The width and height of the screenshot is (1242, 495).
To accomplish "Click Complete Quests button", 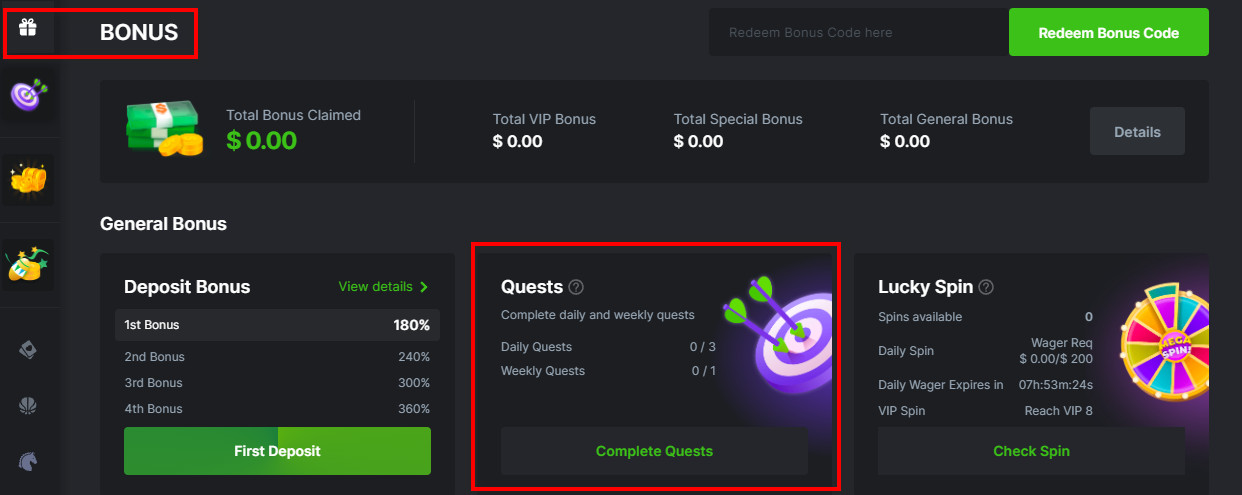I will click(654, 451).
